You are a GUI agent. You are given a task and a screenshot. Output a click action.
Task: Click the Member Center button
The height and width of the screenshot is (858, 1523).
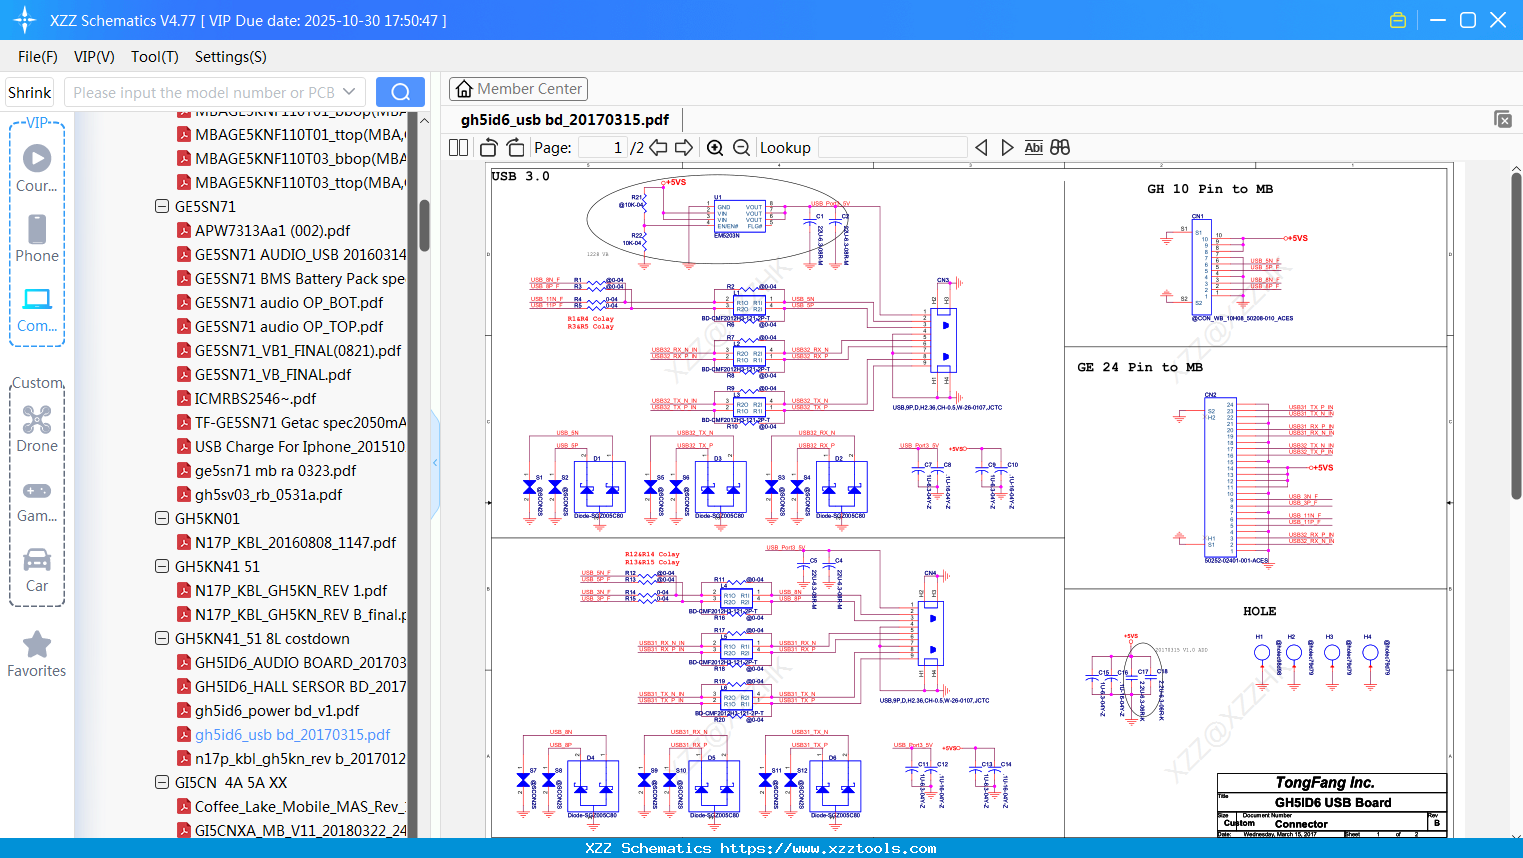click(518, 89)
